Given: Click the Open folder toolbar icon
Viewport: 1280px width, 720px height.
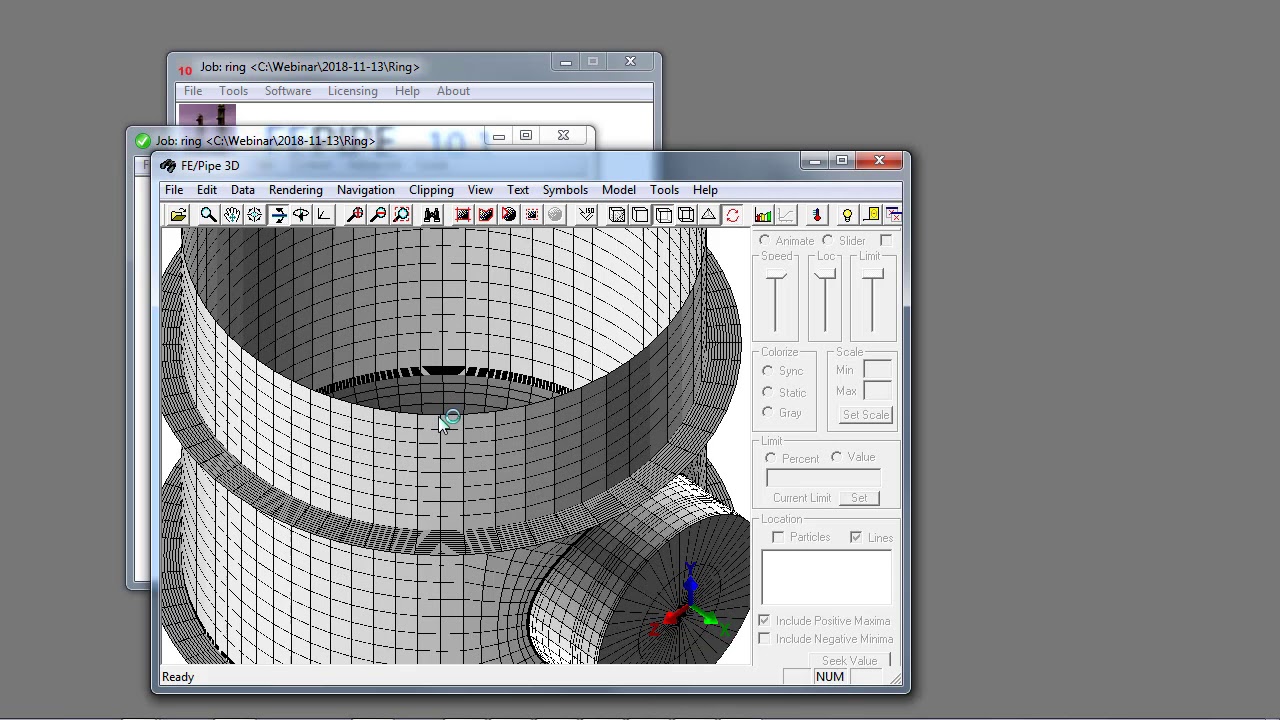Looking at the screenshot, I should click(x=178, y=215).
